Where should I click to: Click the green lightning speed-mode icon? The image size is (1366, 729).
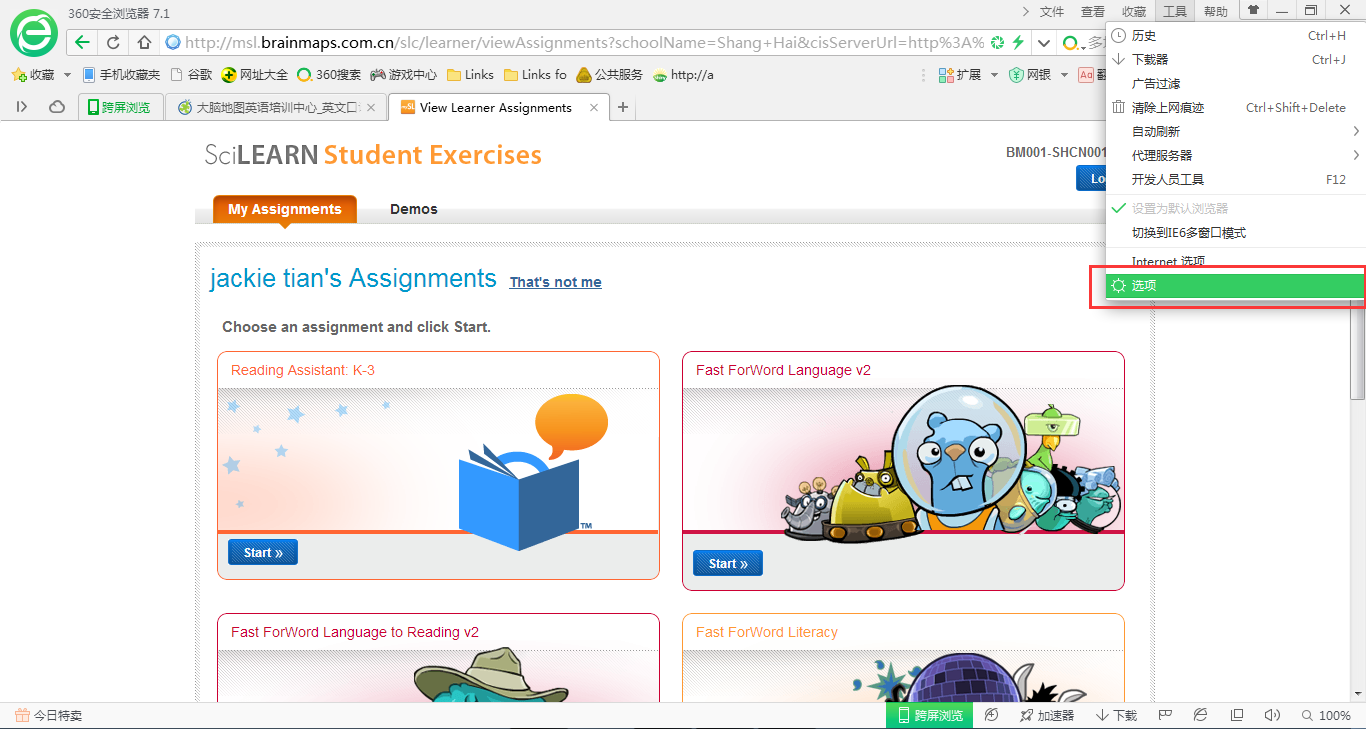[x=1018, y=42]
